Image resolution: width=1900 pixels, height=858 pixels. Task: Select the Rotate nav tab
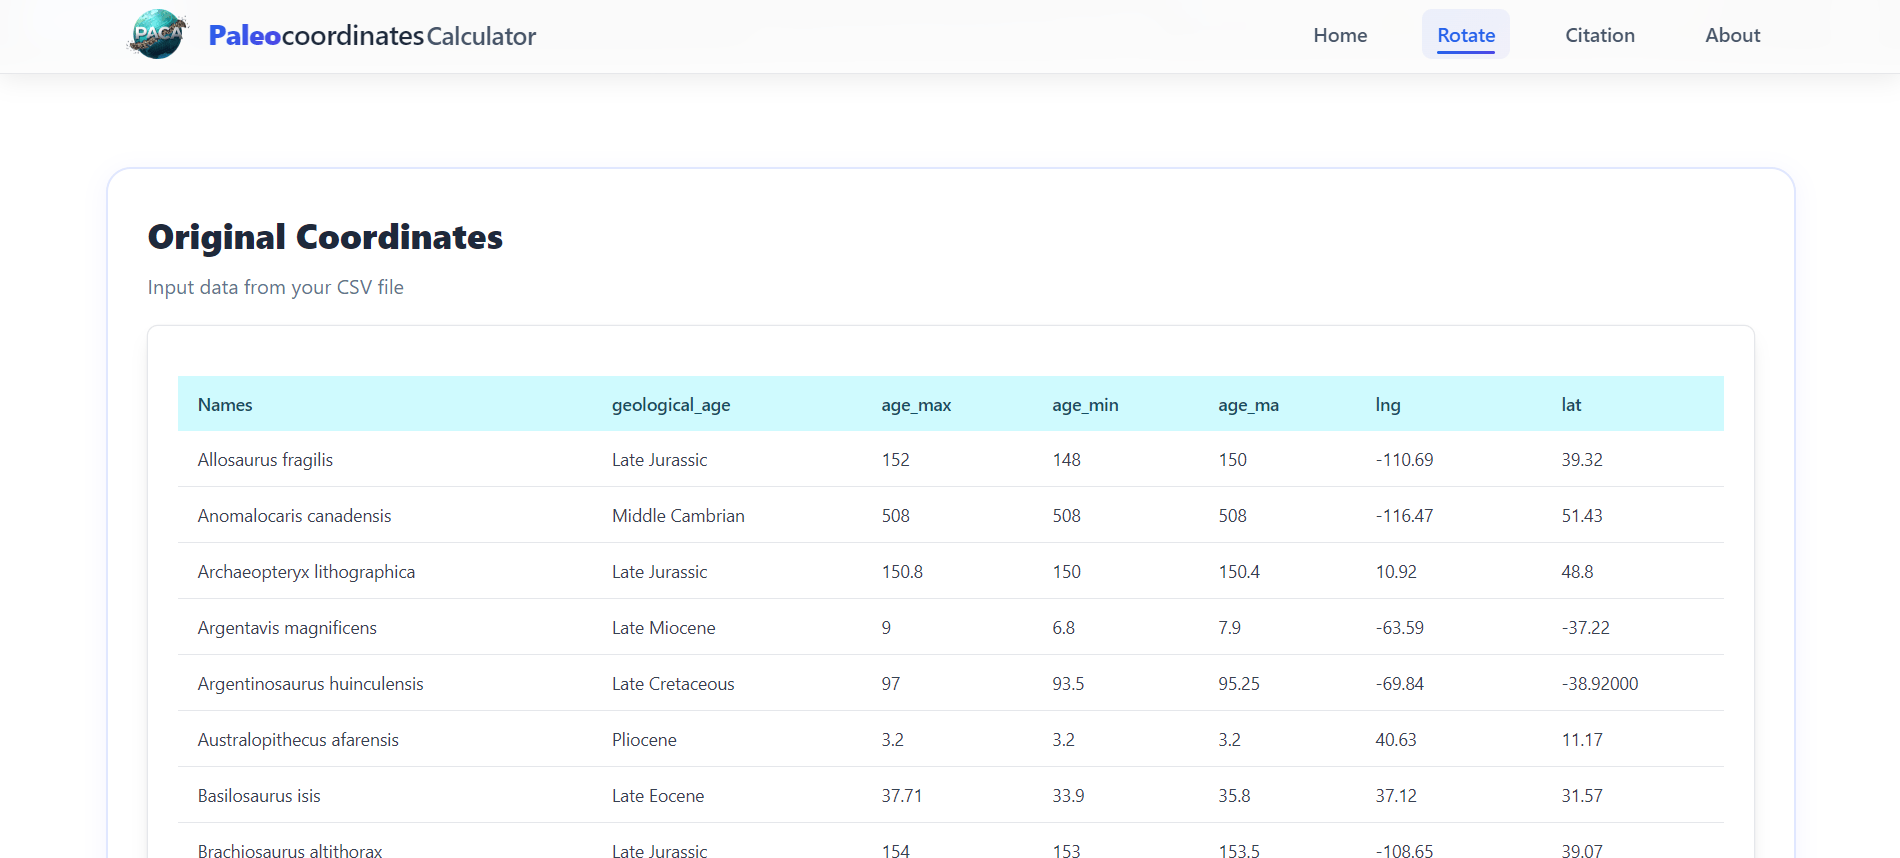pos(1466,35)
